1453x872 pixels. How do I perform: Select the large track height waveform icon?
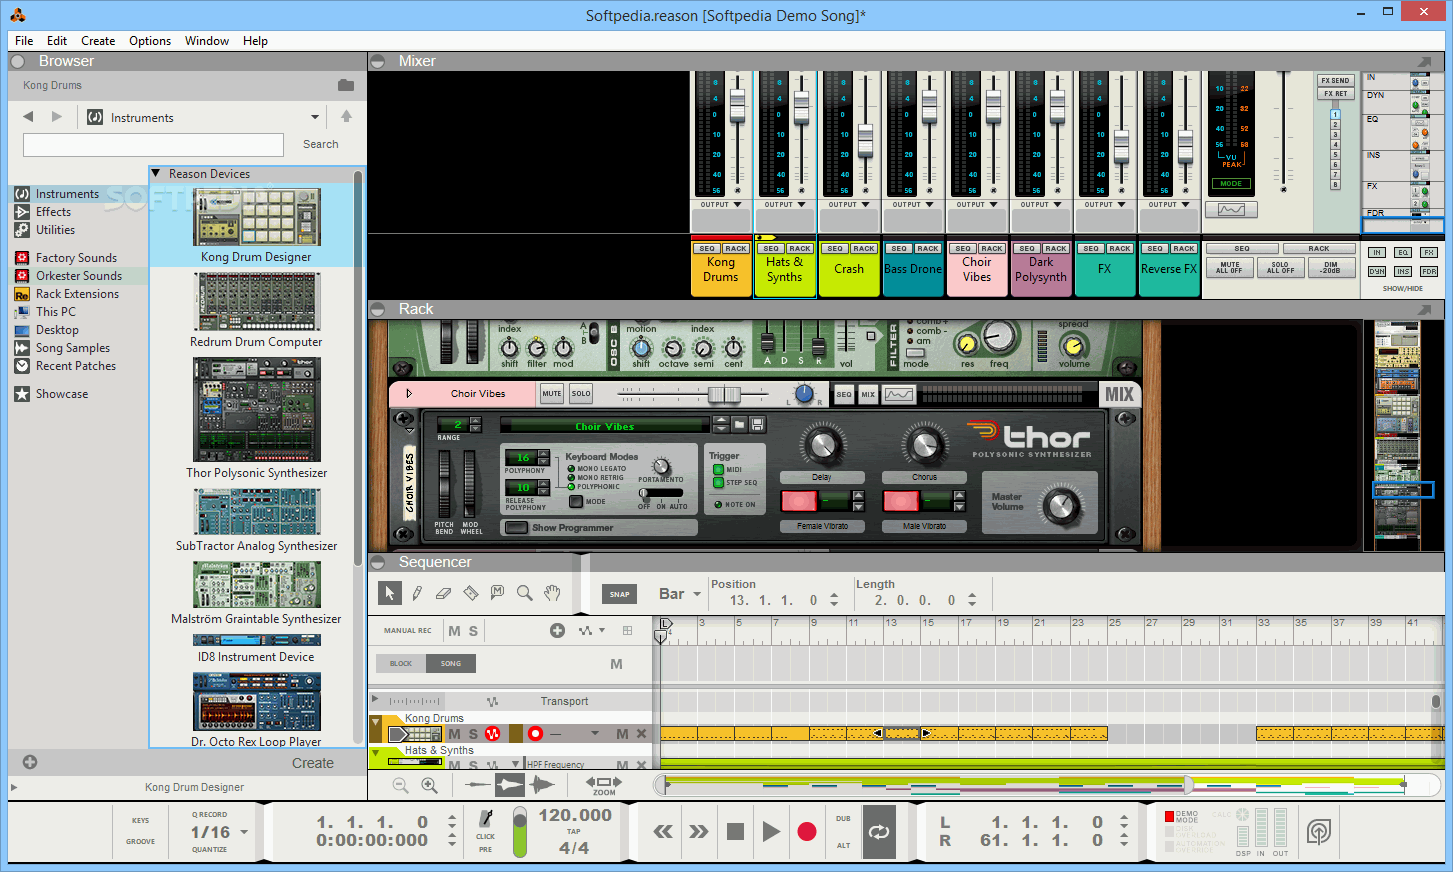tap(542, 785)
